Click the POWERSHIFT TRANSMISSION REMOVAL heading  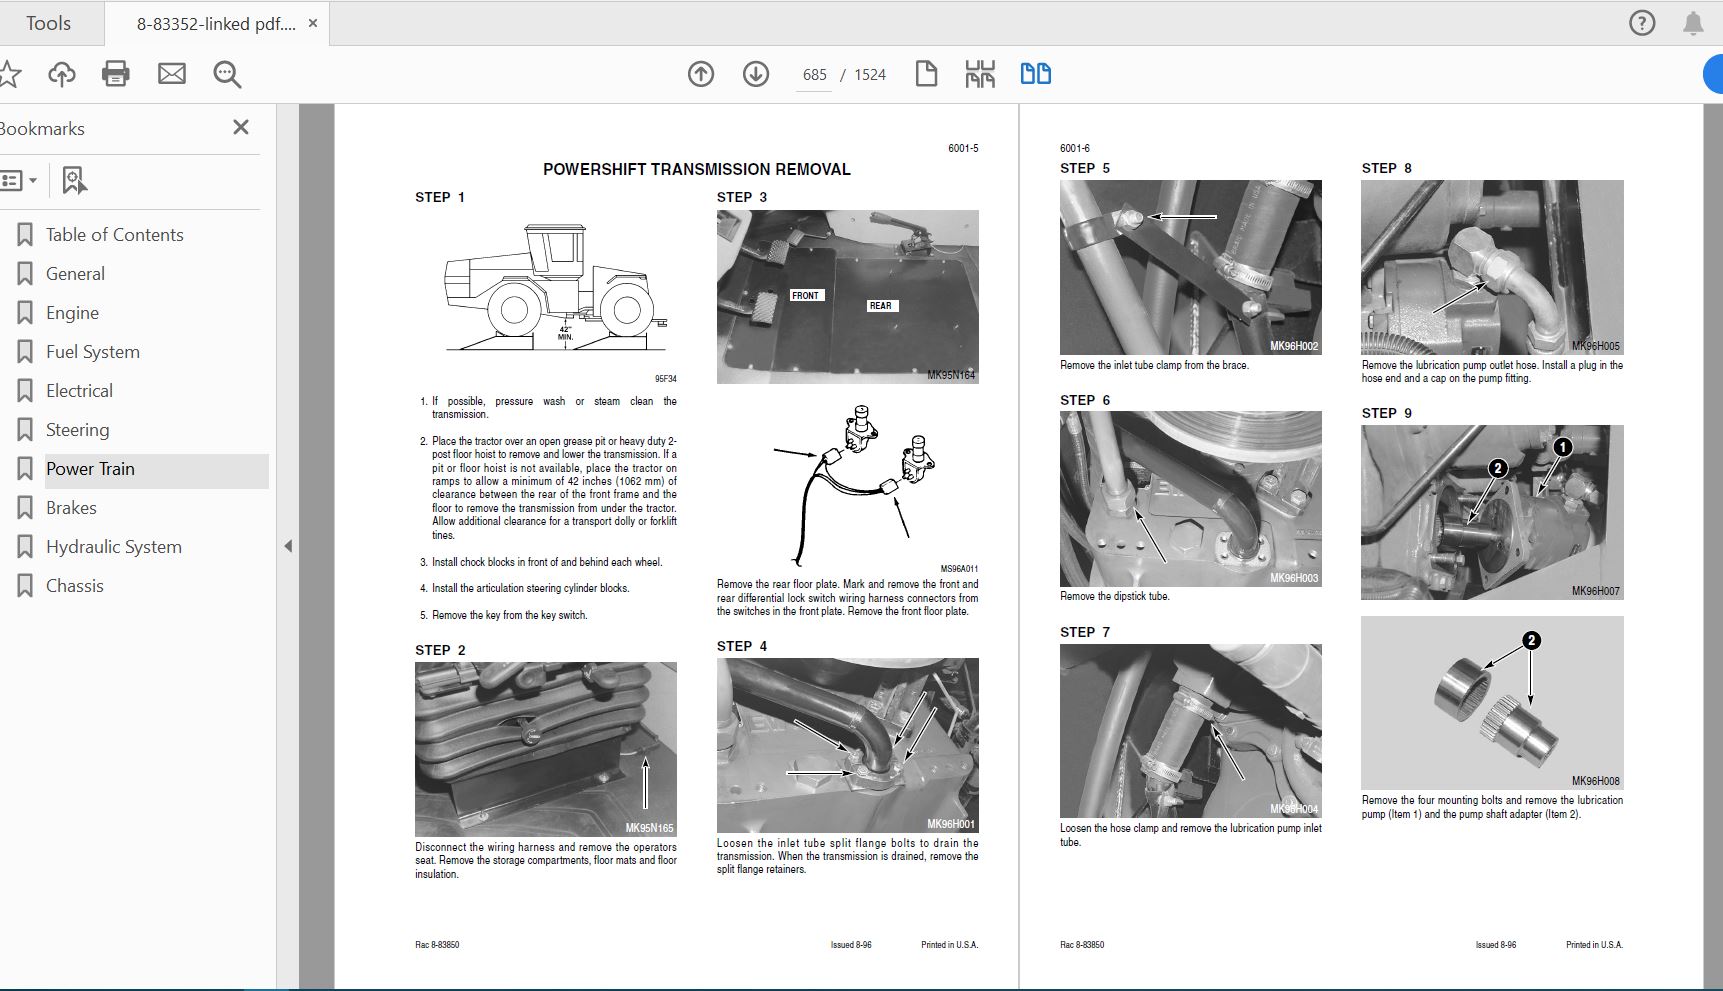[x=697, y=170]
